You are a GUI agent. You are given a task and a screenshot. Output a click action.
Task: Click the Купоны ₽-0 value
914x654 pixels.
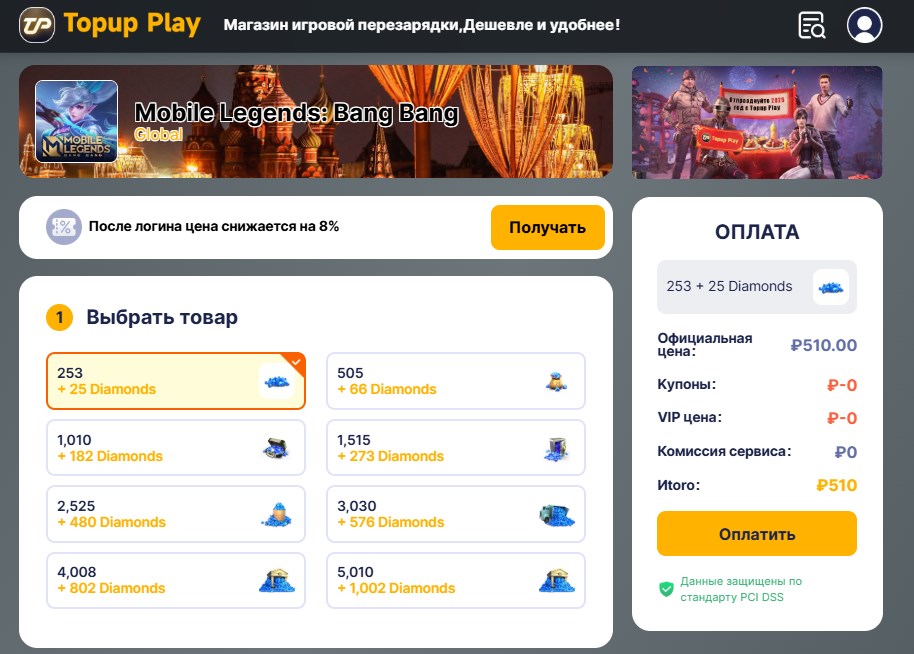[x=842, y=385]
